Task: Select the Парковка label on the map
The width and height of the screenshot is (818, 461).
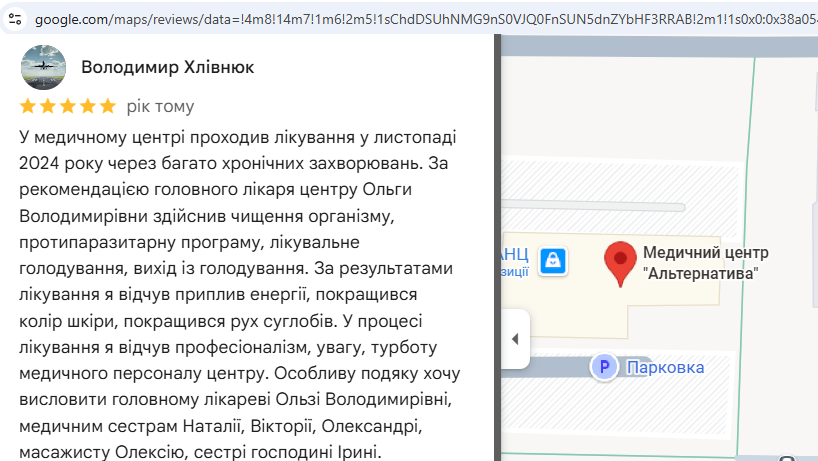Action: coord(665,368)
